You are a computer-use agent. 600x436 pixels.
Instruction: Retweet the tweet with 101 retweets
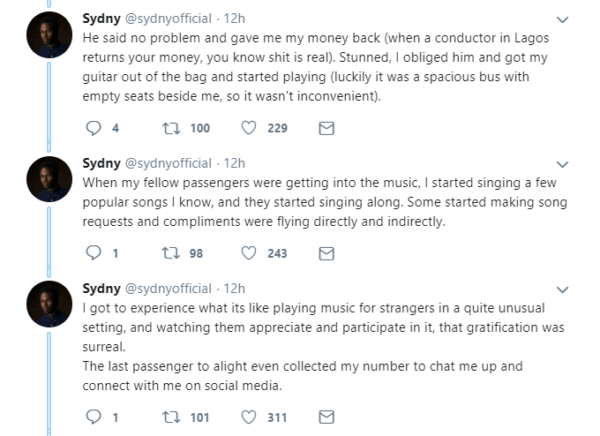[171, 417]
